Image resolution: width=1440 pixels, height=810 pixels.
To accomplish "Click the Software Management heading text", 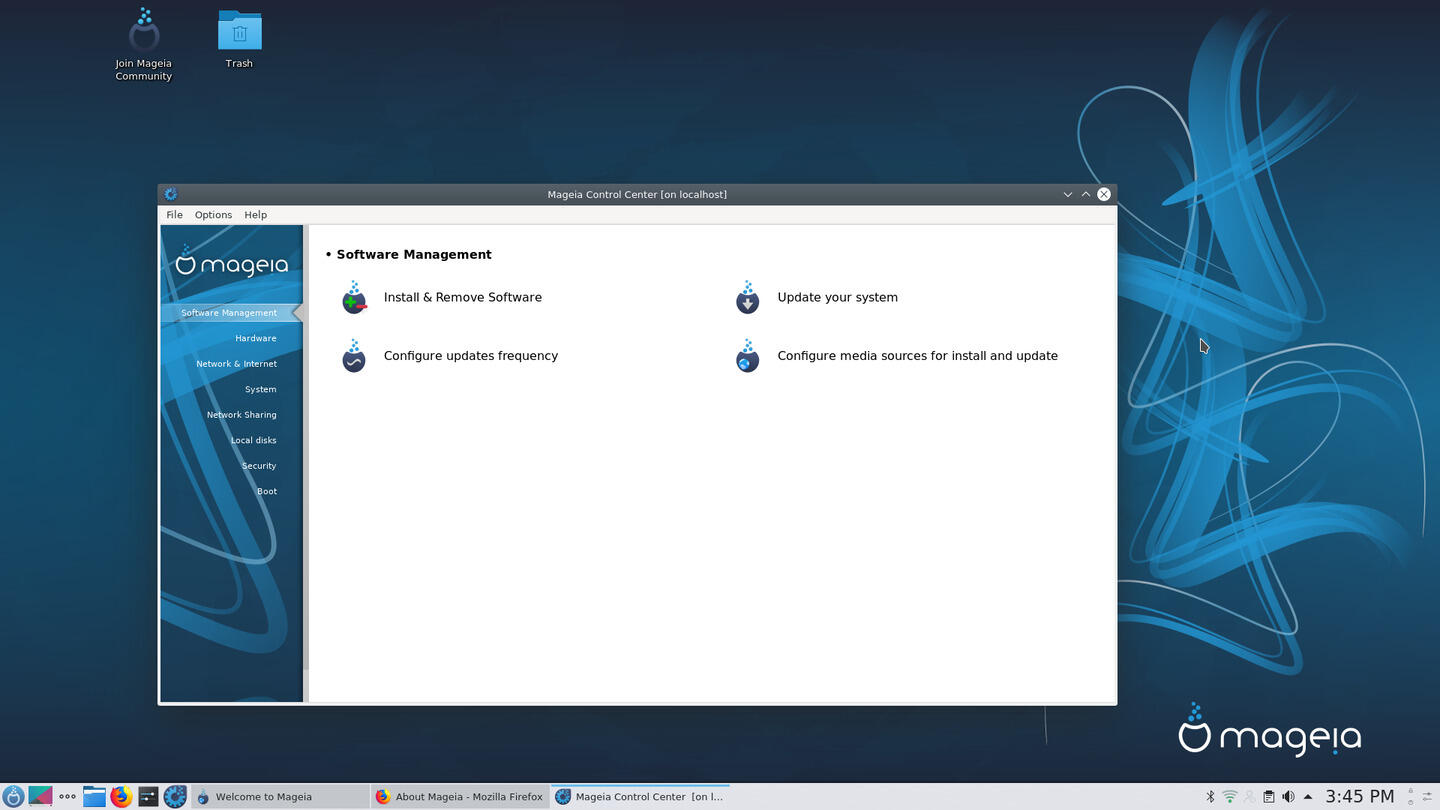I will pos(414,254).
